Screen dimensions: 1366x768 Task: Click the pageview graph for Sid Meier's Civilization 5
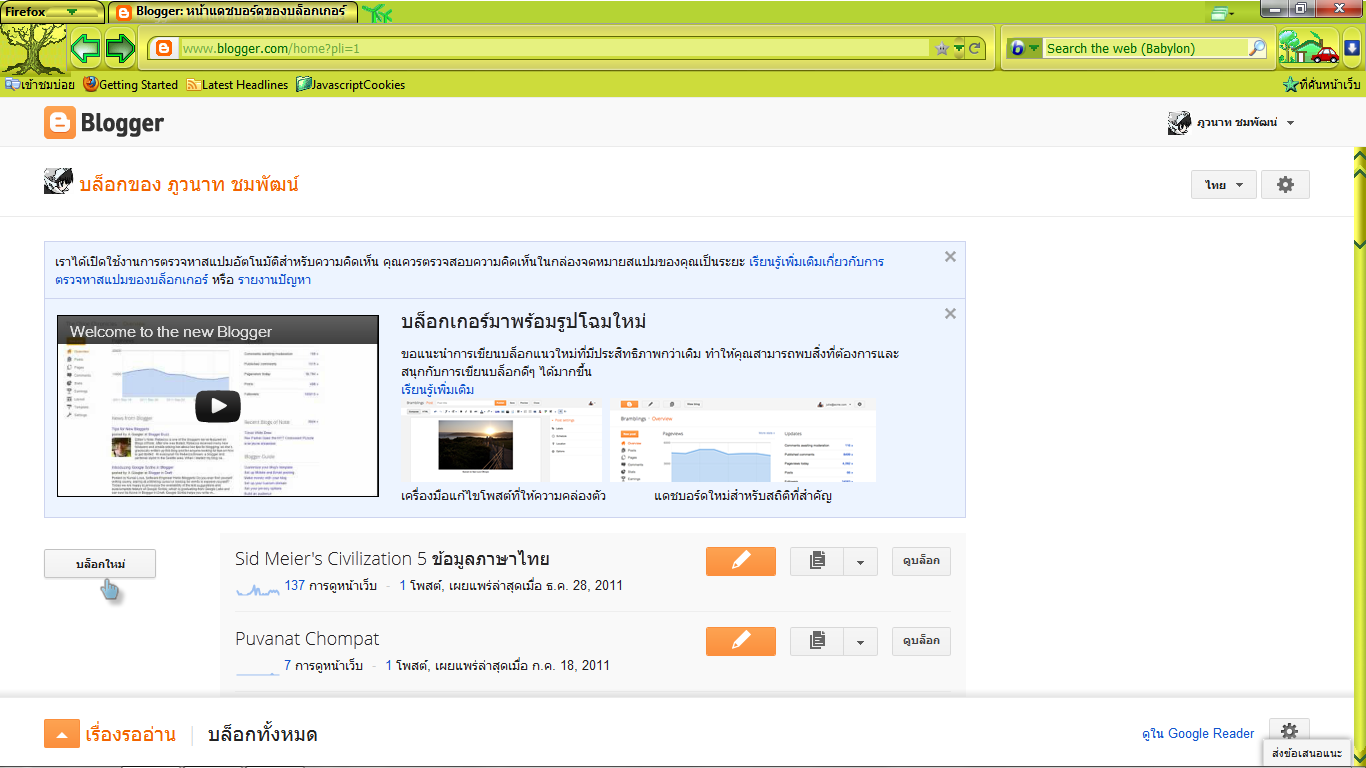click(x=257, y=590)
